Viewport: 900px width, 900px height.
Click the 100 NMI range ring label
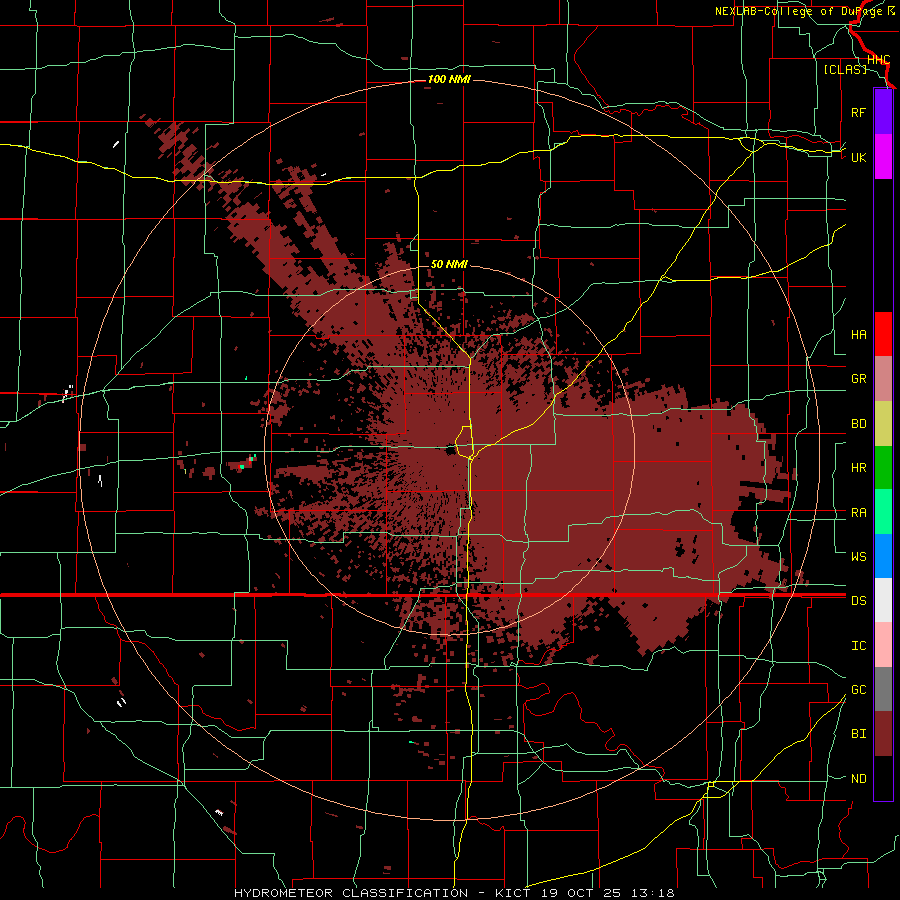[449, 79]
